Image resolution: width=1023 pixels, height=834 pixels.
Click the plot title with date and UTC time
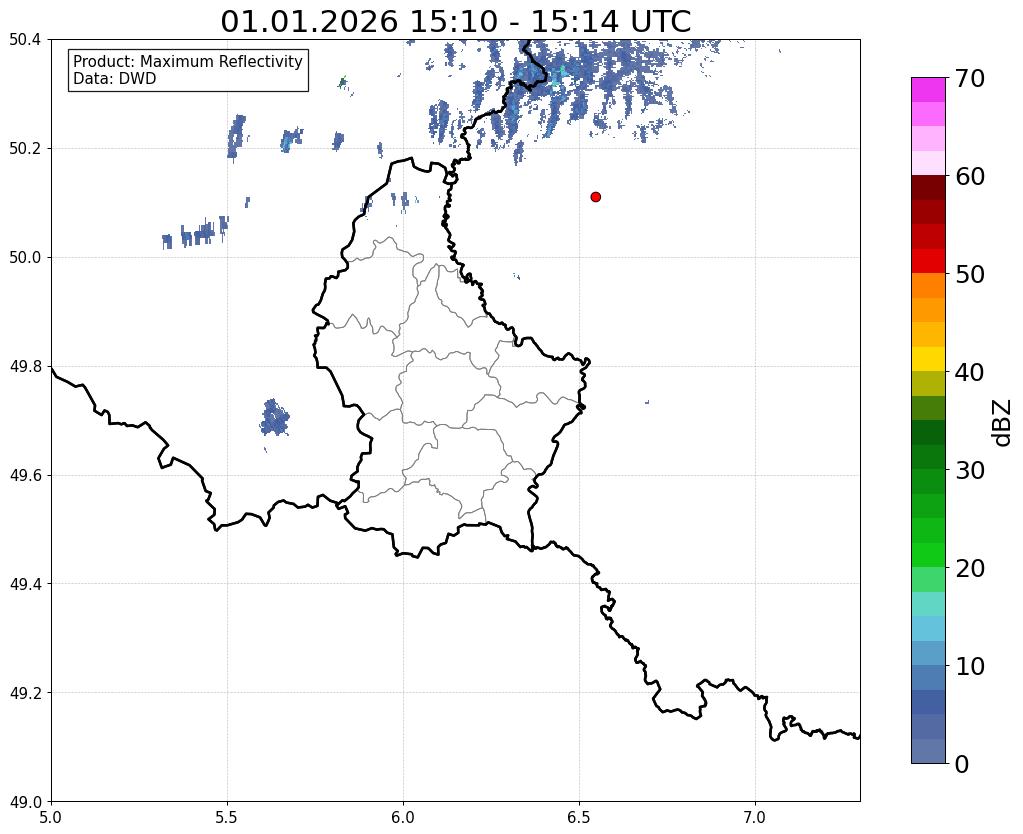click(455, 21)
